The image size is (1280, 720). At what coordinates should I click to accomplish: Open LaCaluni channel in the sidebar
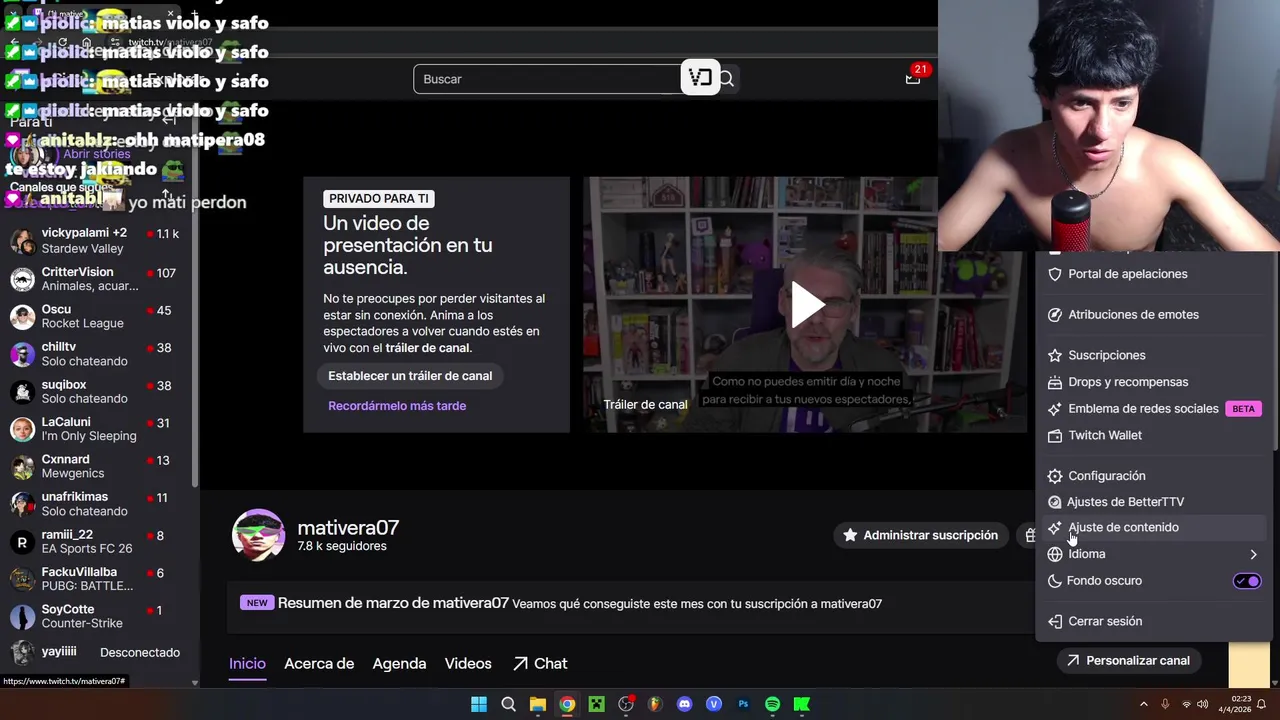[x=97, y=429]
